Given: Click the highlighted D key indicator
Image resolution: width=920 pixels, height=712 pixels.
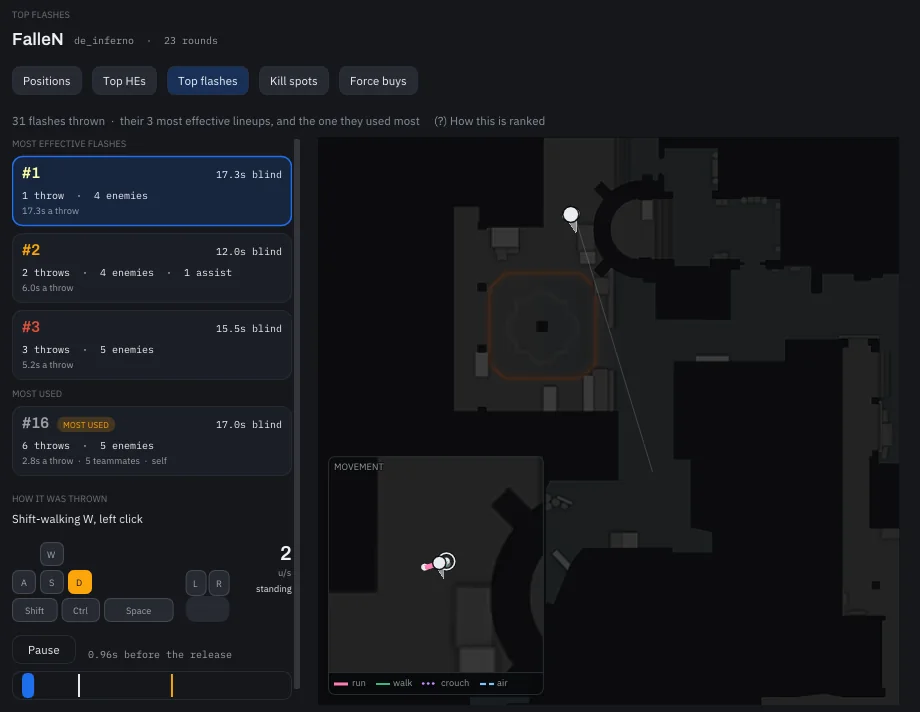Looking at the screenshot, I should pyautogui.click(x=80, y=582).
